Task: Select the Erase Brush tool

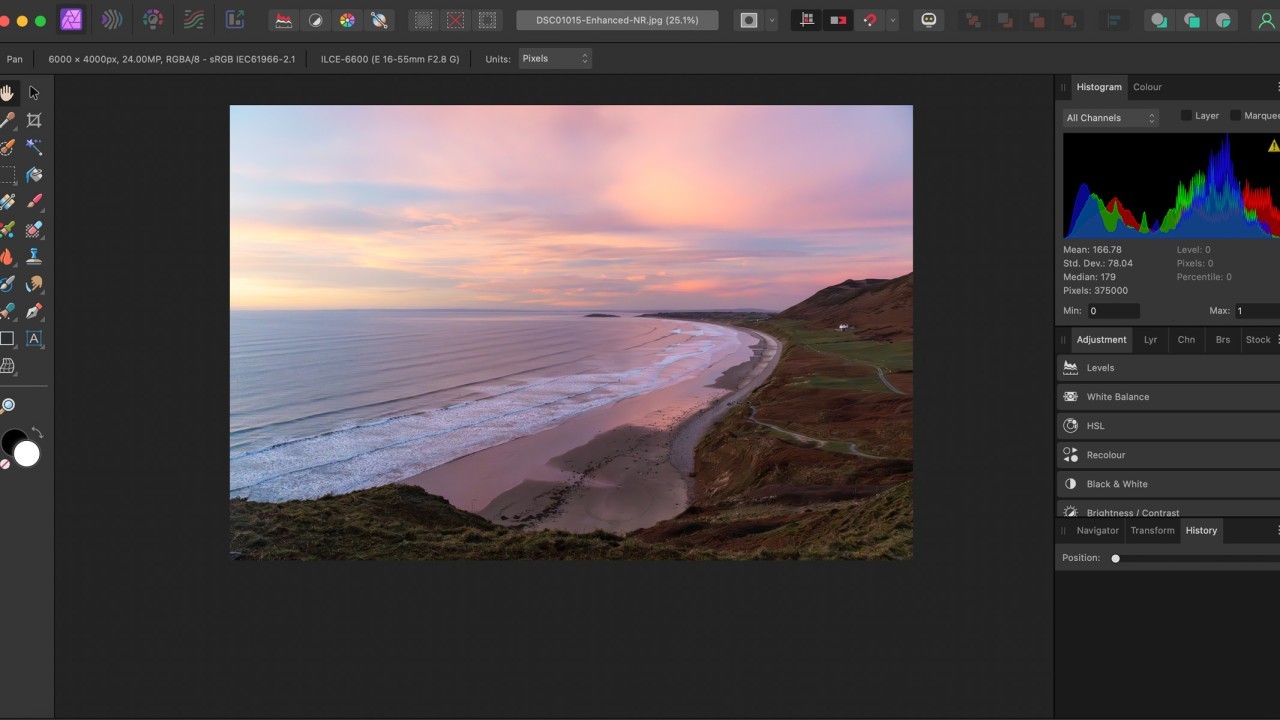Action: coord(34,229)
